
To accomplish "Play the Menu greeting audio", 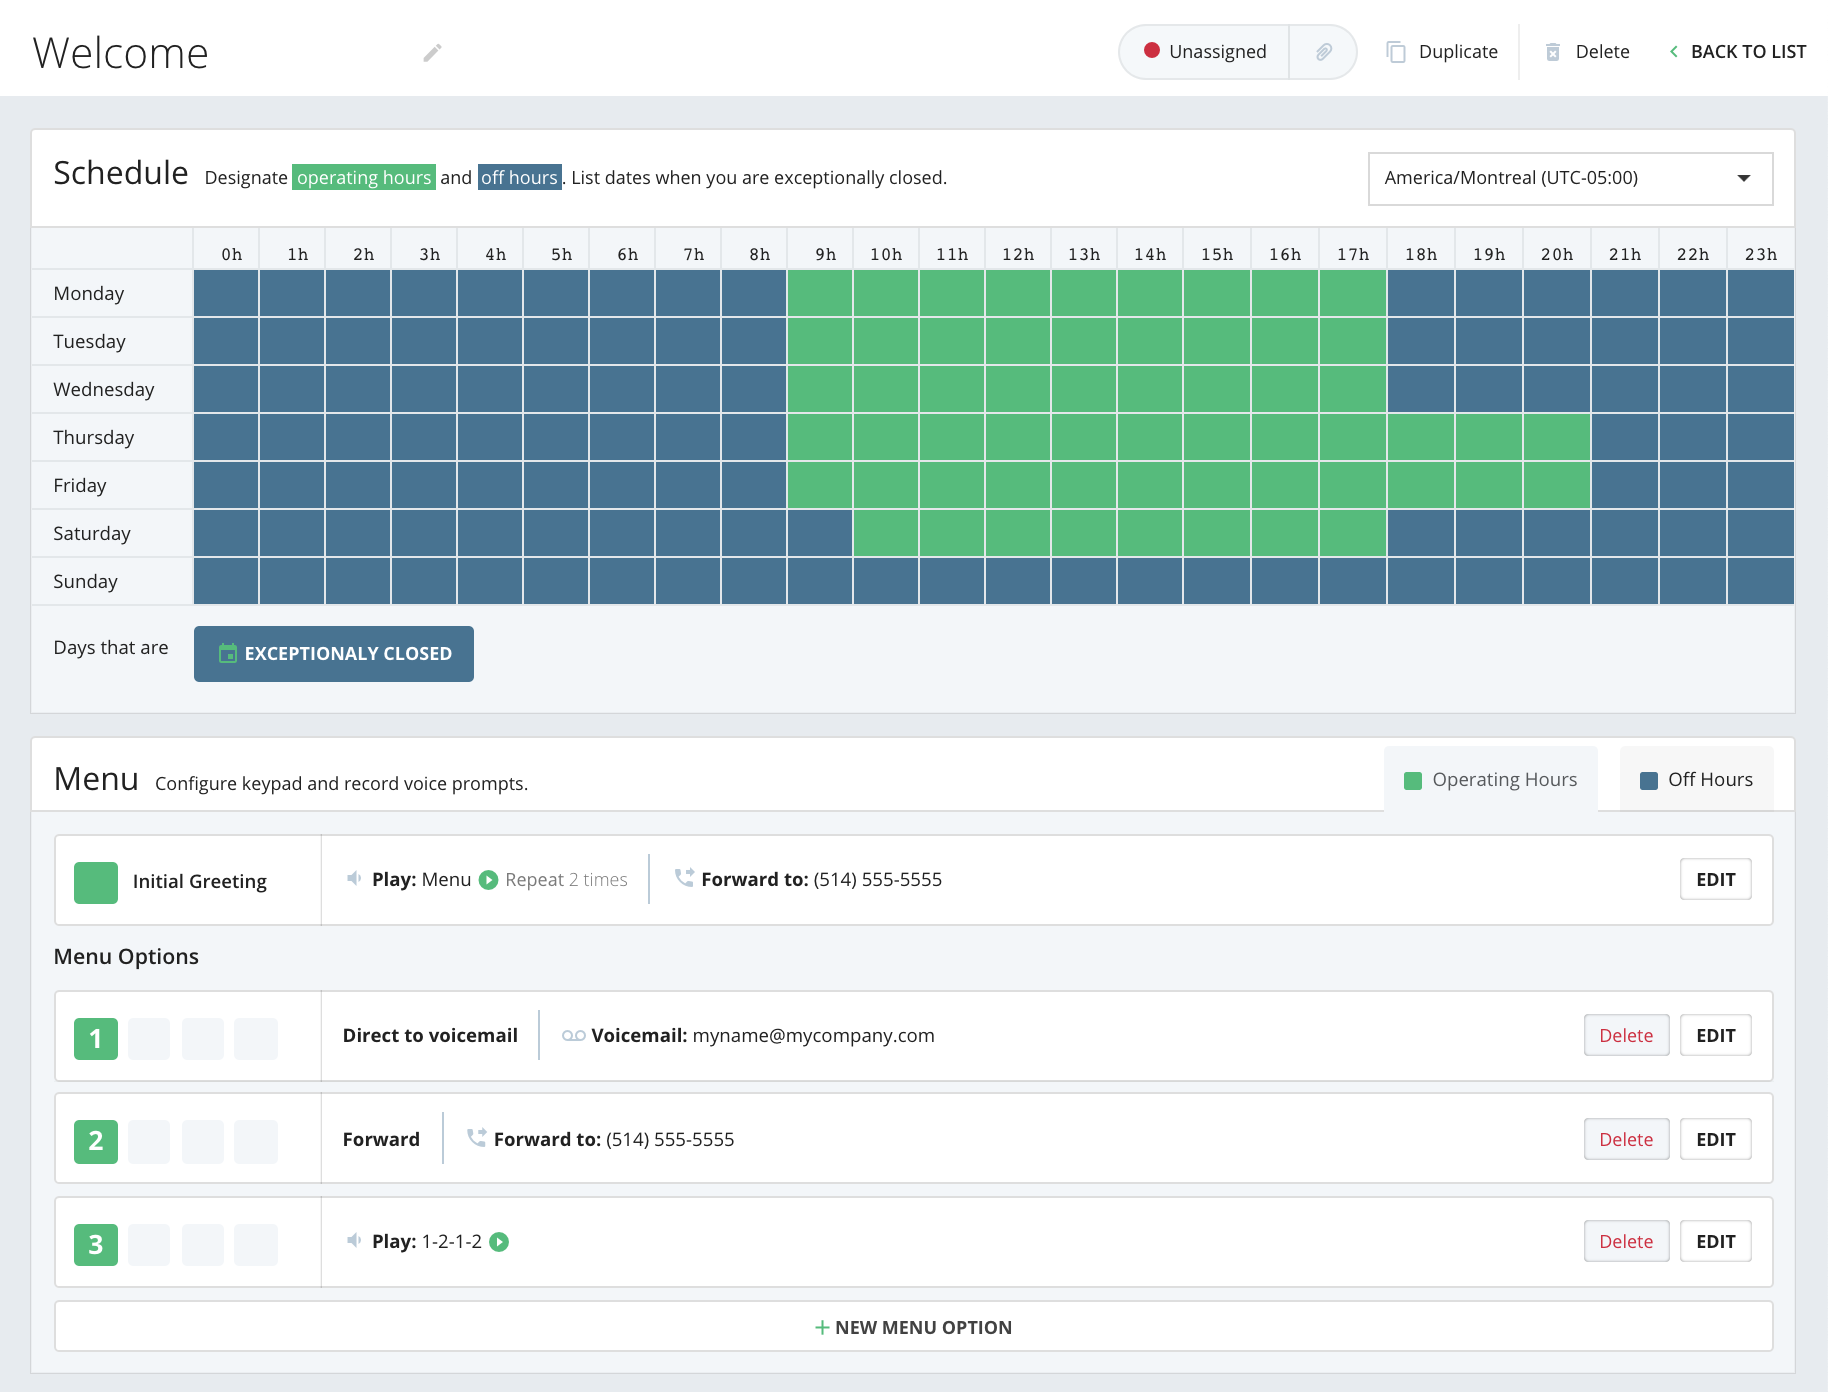I will click(x=489, y=880).
